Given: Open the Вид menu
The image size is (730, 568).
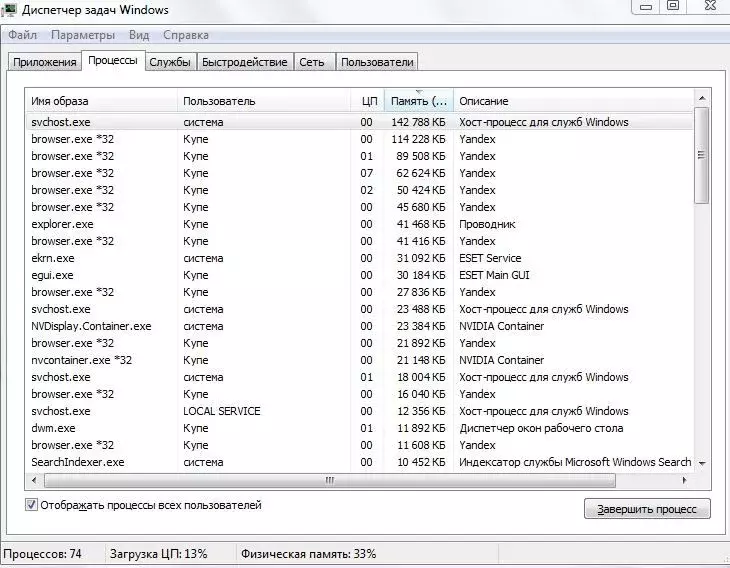Looking at the screenshot, I should [x=139, y=35].
